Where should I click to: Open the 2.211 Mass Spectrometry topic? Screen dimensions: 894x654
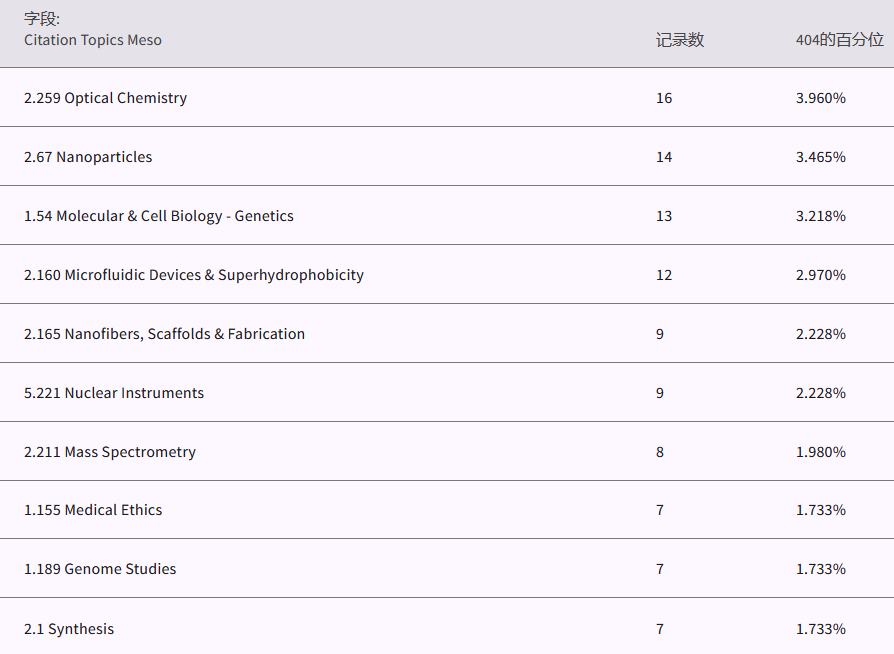(x=110, y=452)
